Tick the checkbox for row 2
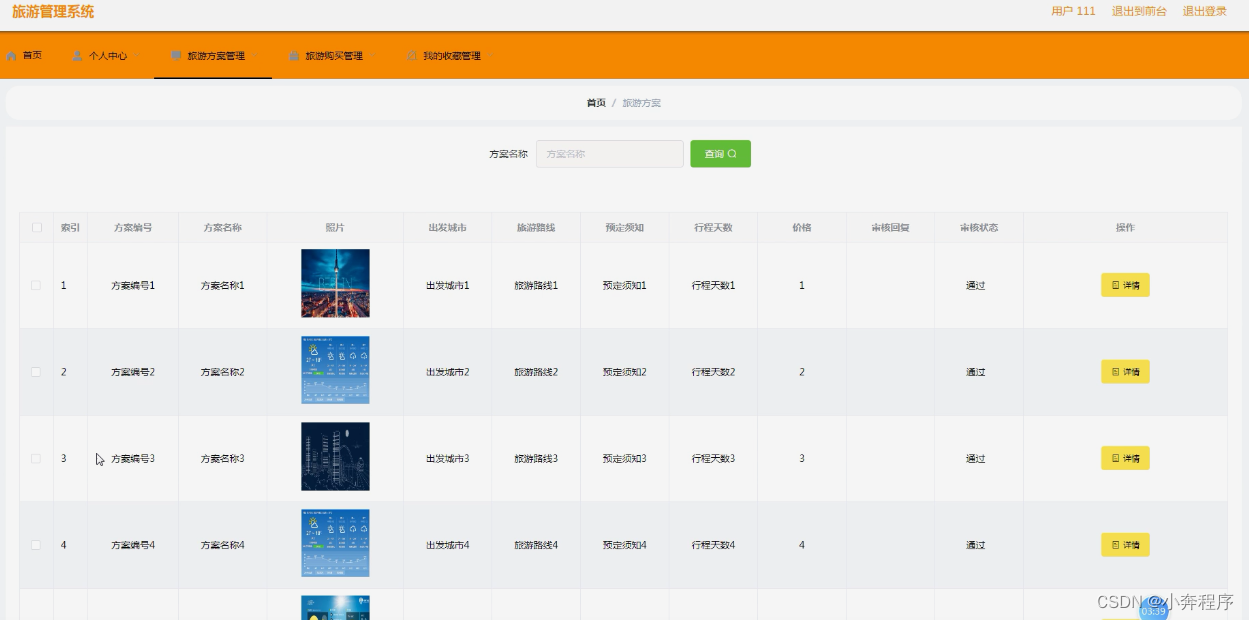 (37, 372)
